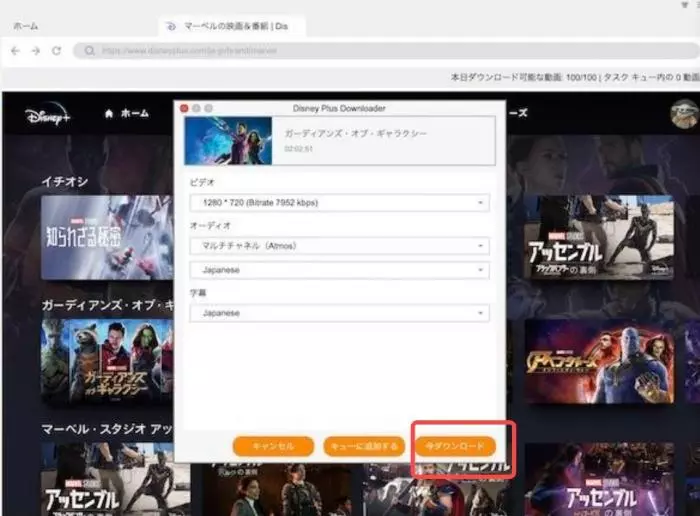Reload the page with the refresh icon
This screenshot has width=700, height=516.
pos(56,51)
